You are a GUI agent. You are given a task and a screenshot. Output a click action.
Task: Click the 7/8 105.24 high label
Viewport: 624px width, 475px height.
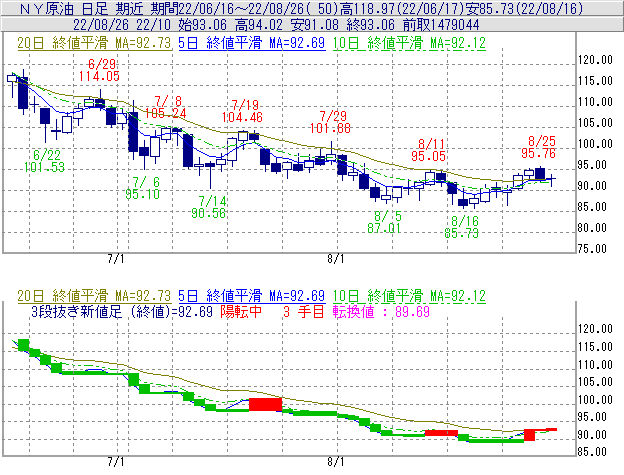point(166,107)
